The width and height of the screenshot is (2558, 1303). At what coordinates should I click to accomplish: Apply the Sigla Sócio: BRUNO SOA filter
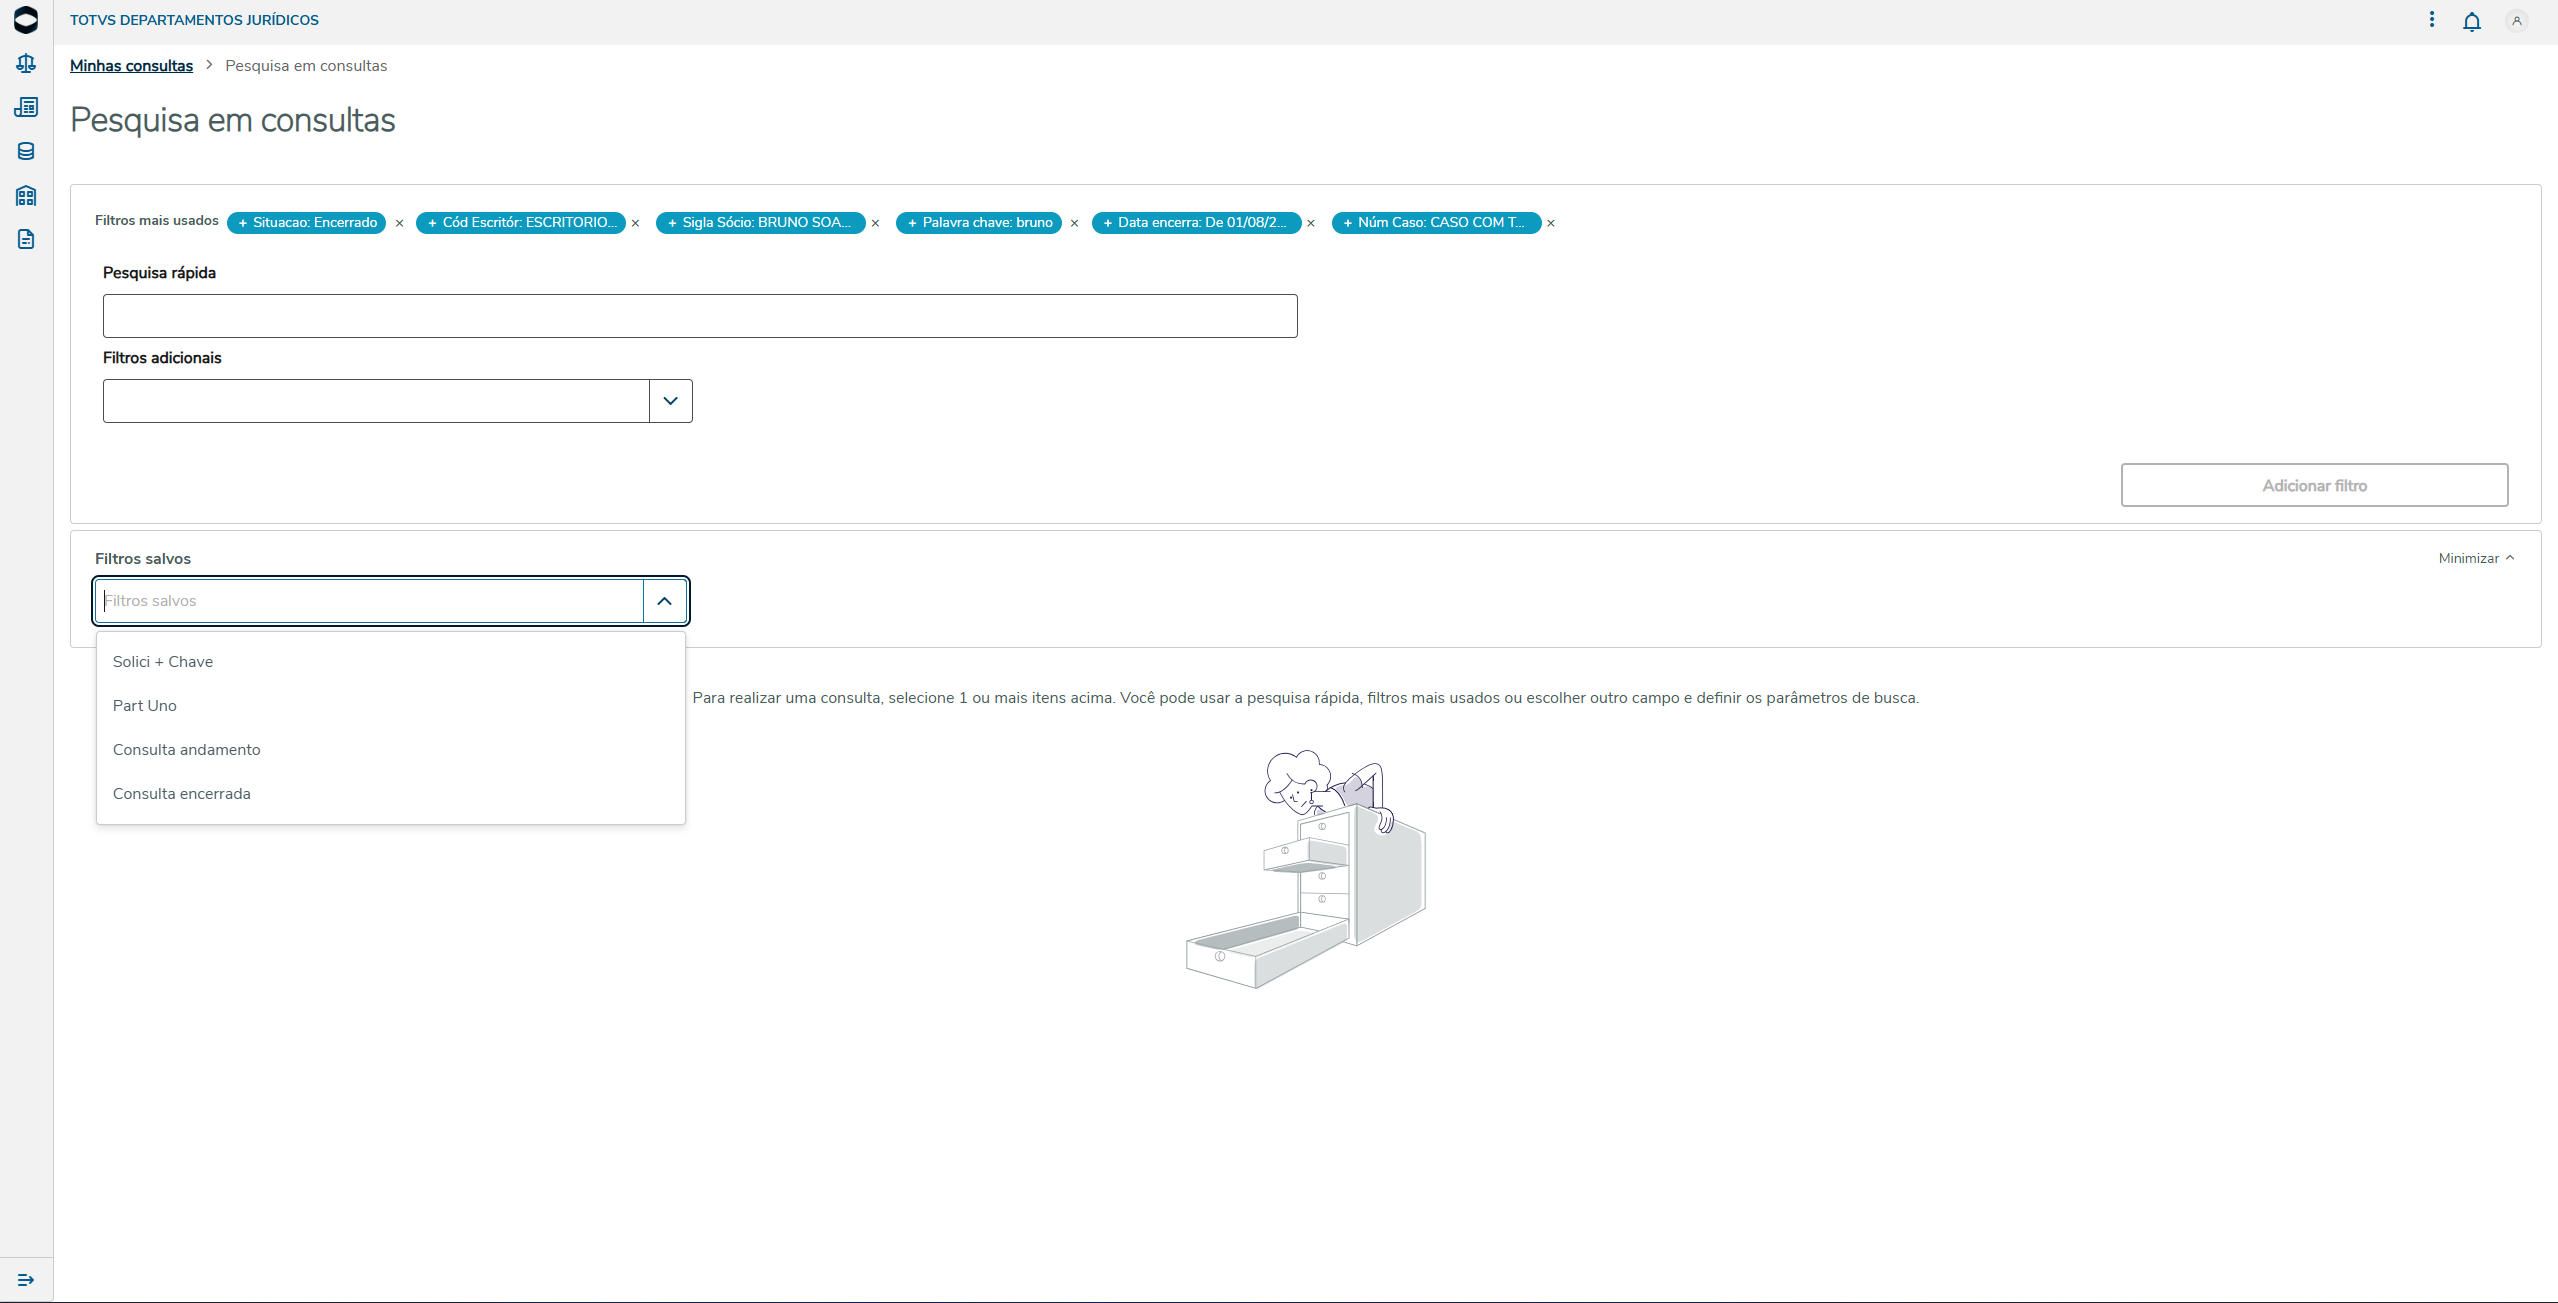(x=760, y=222)
